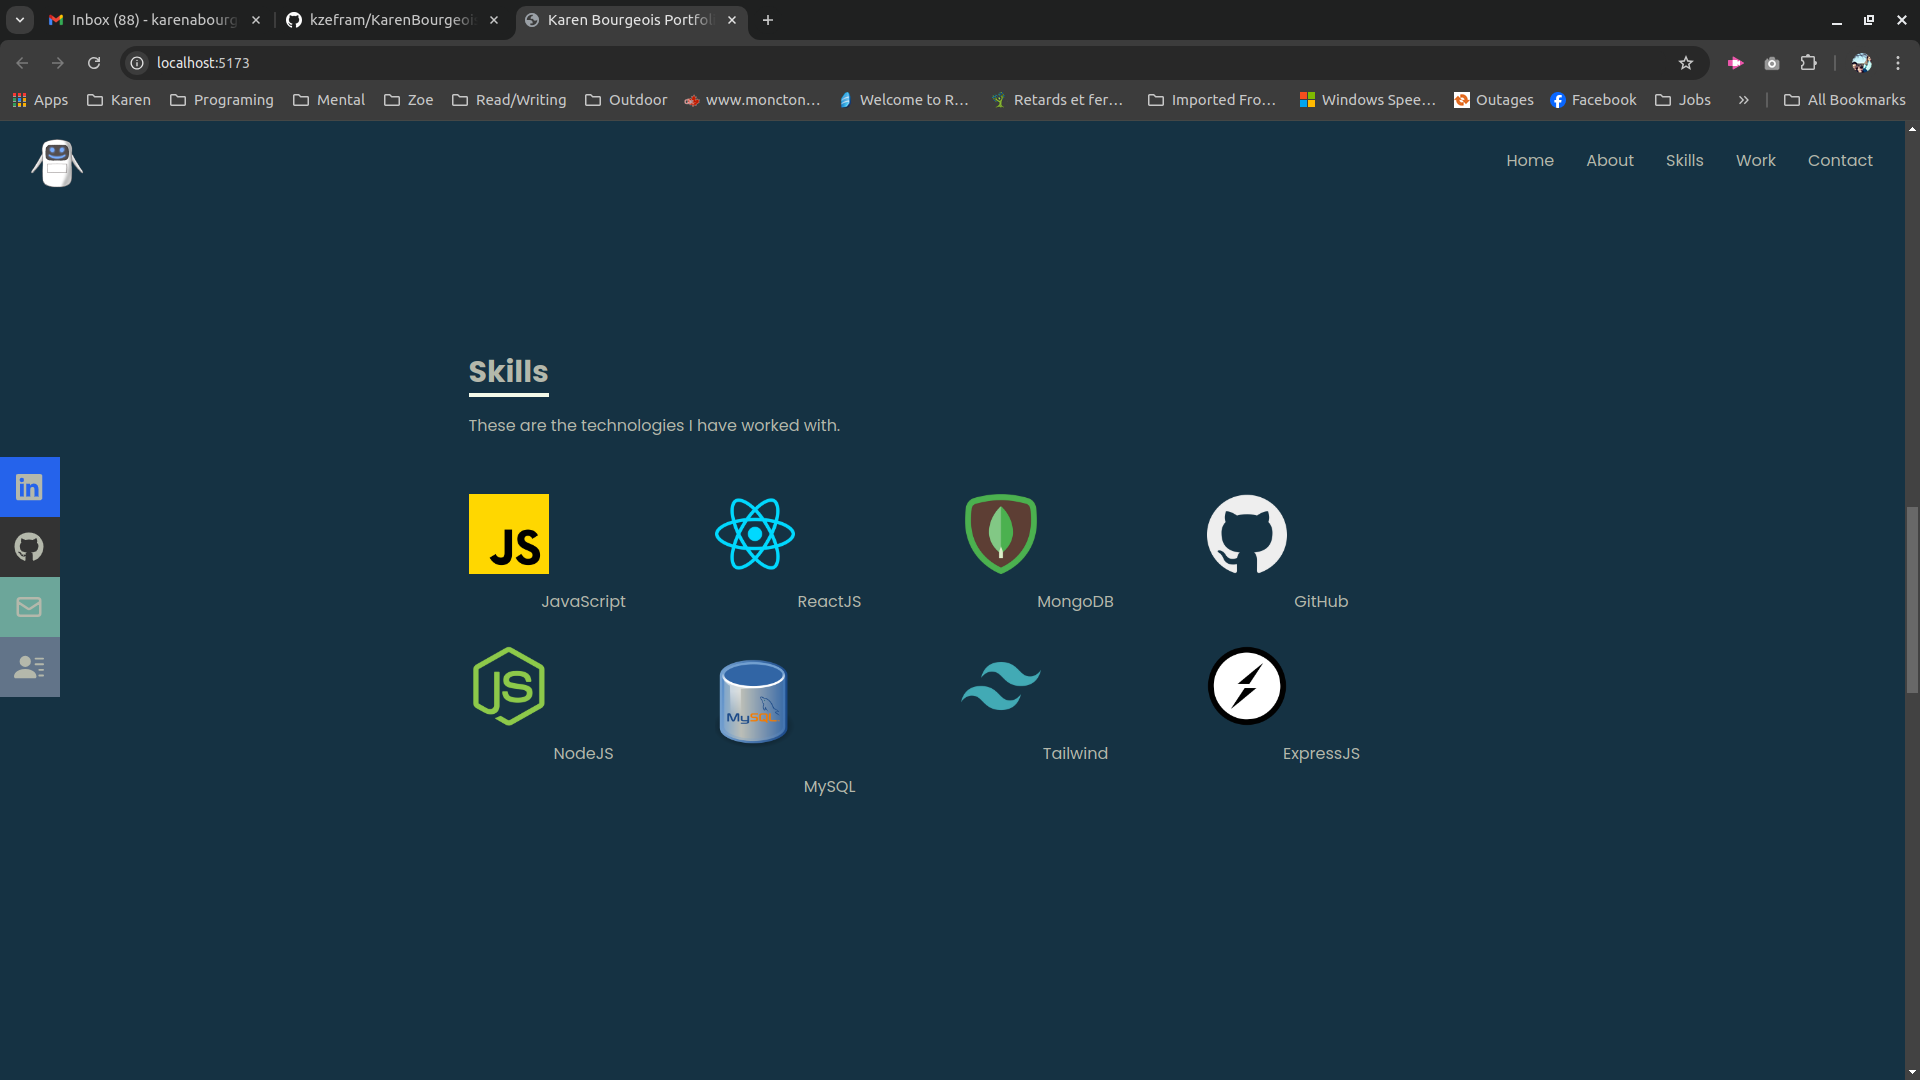
Task: Go to About in site navigation
Action: pyautogui.click(x=1610, y=160)
